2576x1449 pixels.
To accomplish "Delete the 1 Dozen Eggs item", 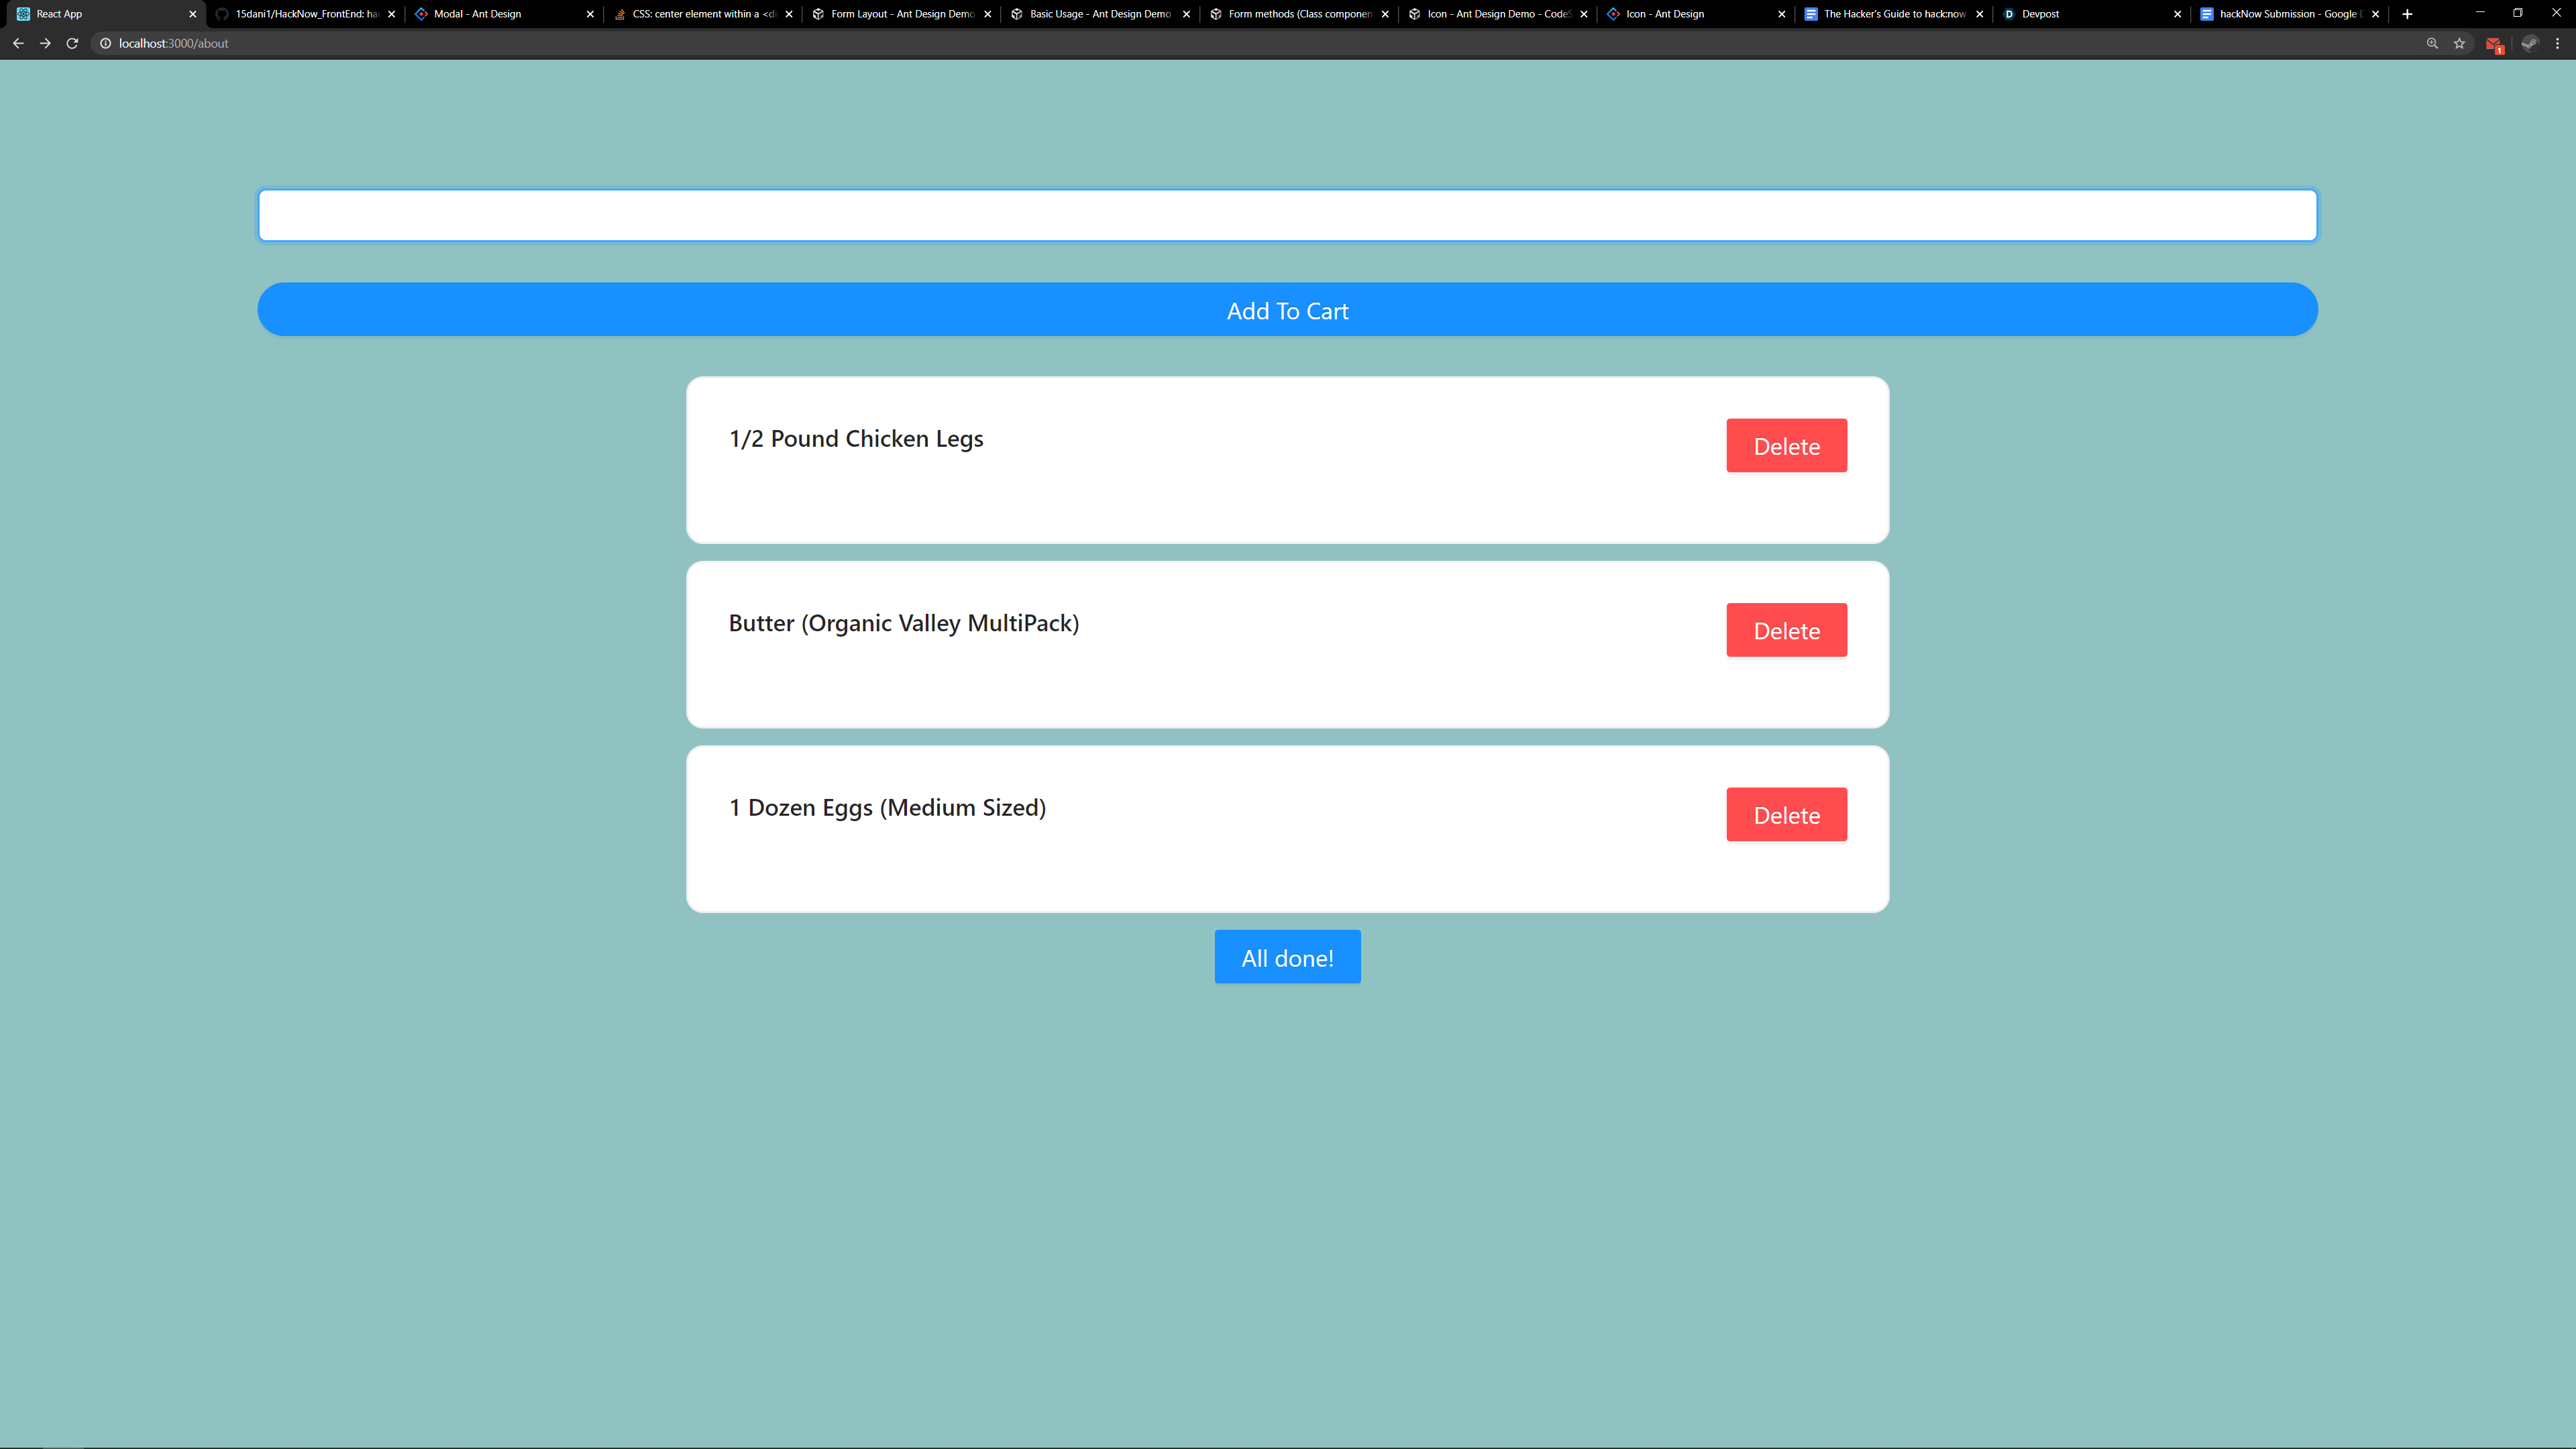I will (1786, 815).
